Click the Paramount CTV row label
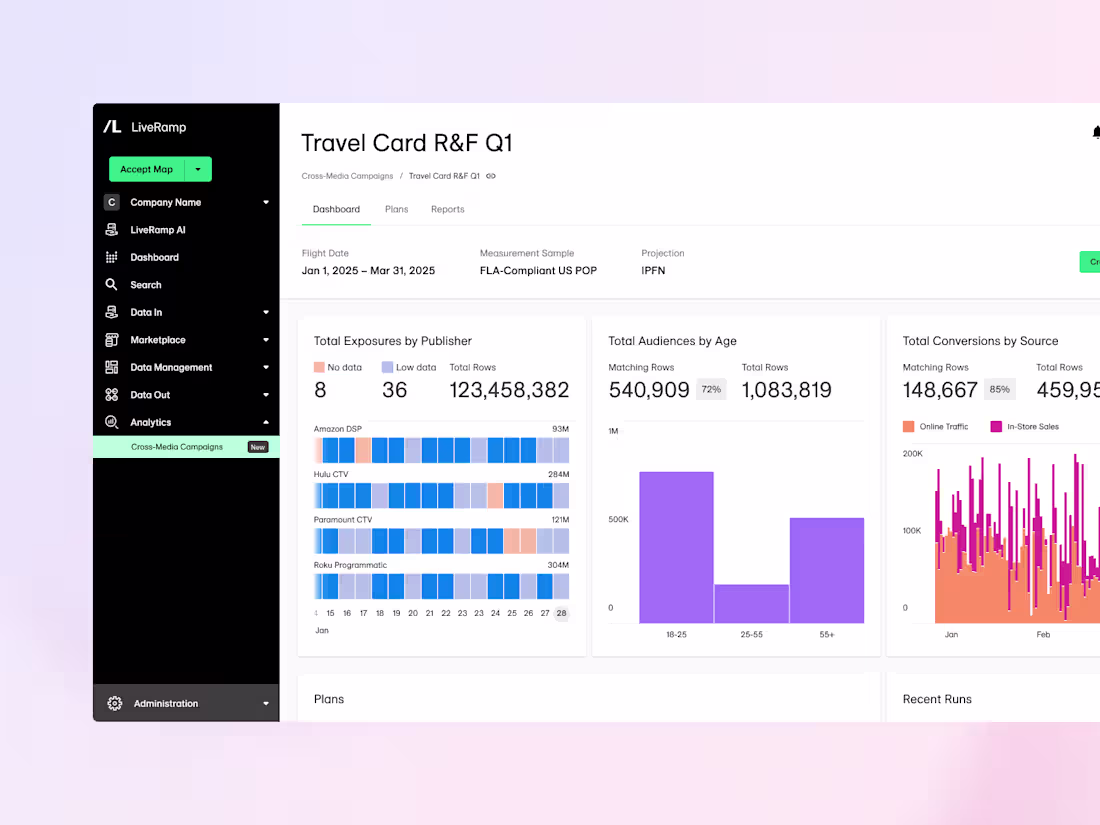The width and height of the screenshot is (1100, 825). pyautogui.click(x=342, y=520)
